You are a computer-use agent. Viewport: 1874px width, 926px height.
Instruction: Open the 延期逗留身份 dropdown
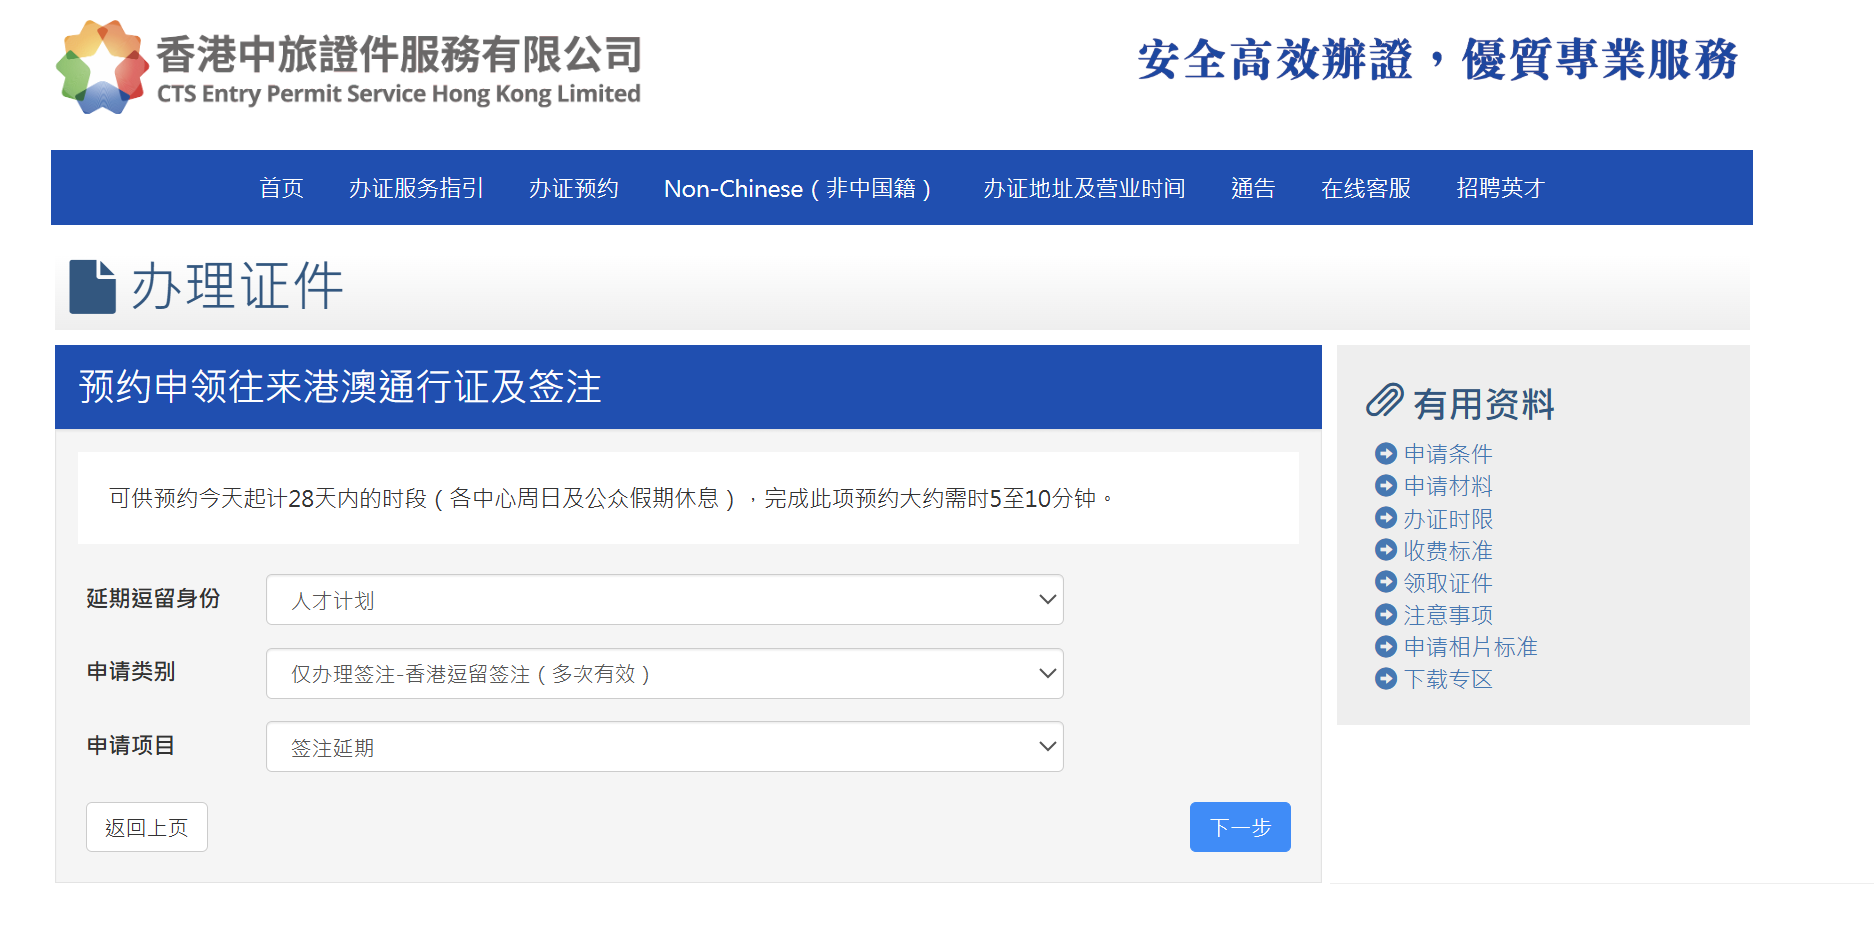click(x=664, y=600)
